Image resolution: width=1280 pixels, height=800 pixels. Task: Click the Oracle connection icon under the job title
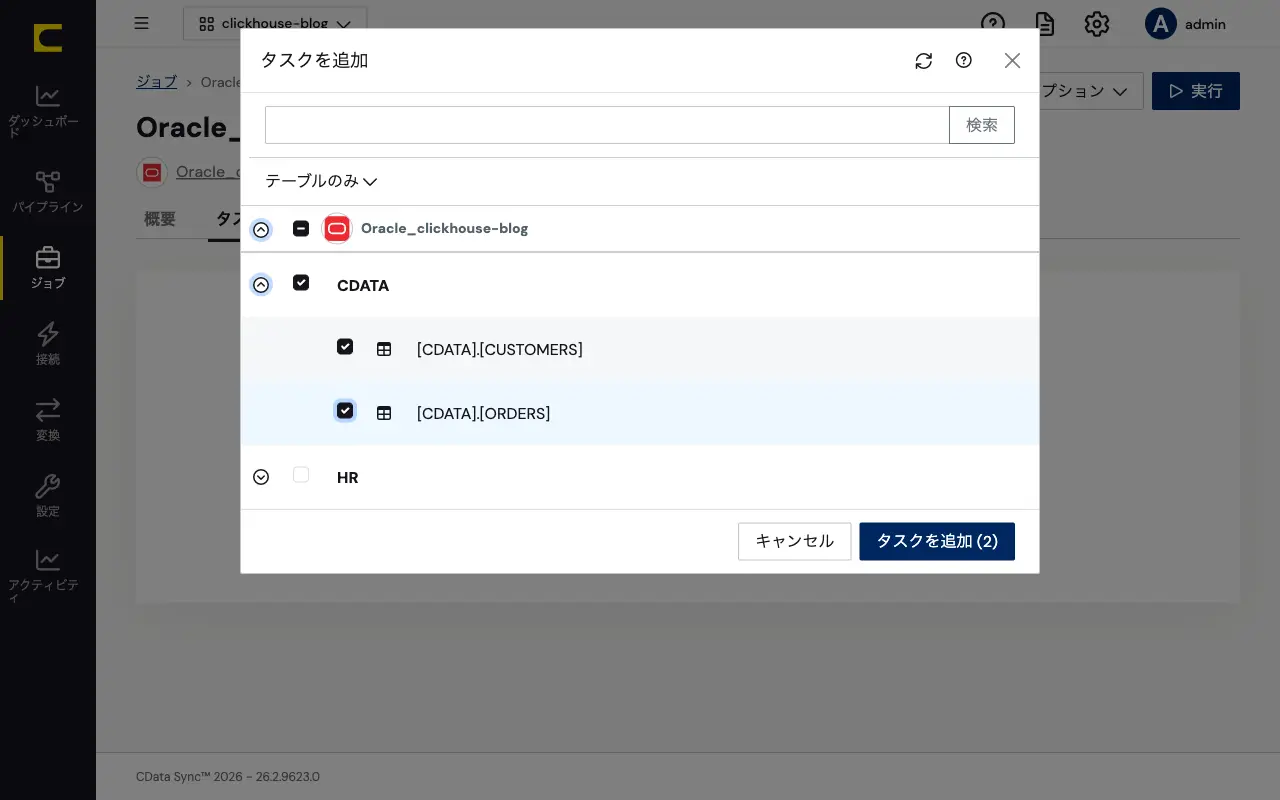[x=152, y=172]
